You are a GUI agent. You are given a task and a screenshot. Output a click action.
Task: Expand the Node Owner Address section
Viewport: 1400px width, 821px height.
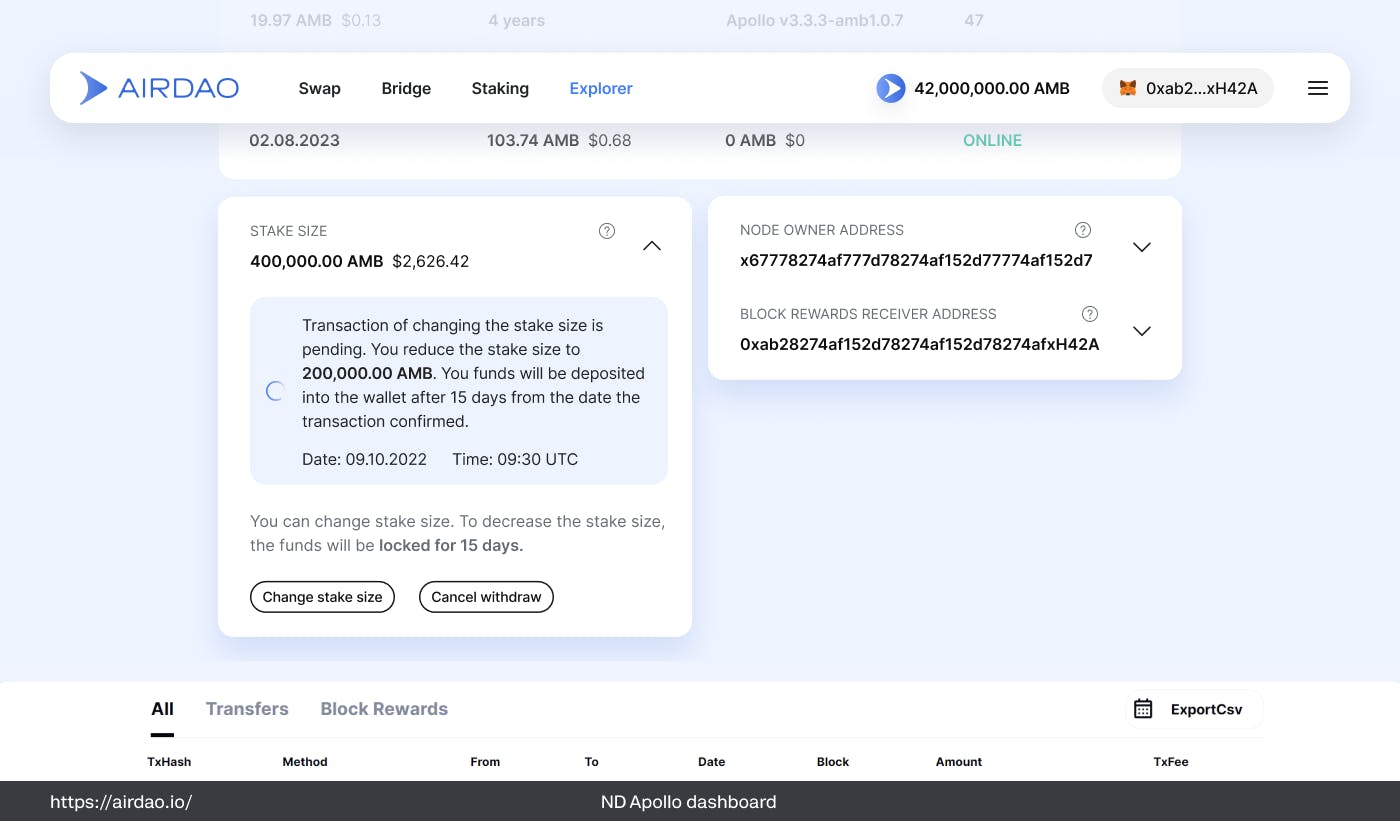1141,247
